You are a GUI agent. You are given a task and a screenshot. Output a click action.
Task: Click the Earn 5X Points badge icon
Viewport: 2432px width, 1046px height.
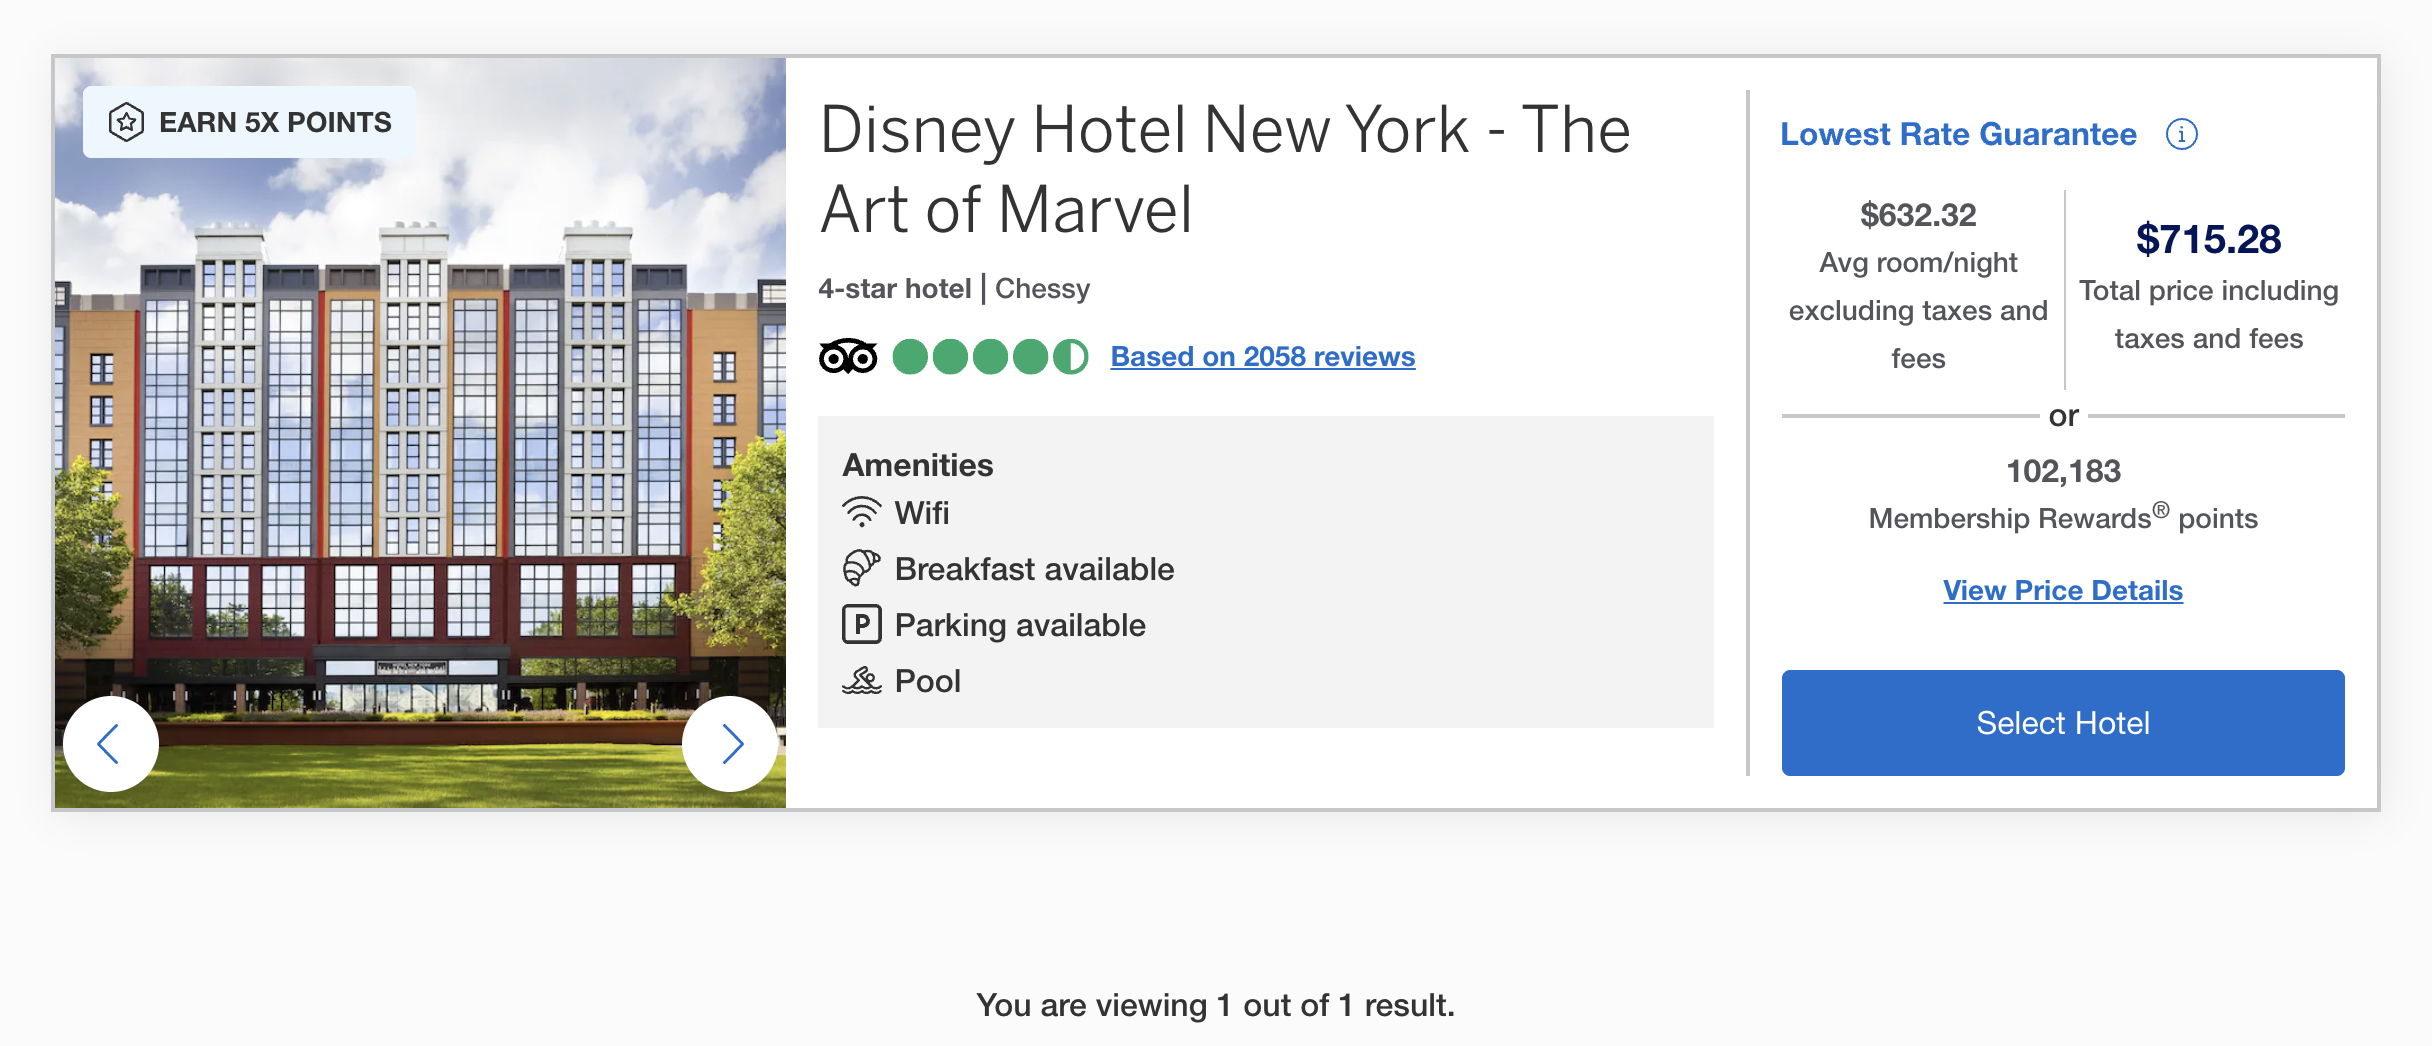click(127, 122)
